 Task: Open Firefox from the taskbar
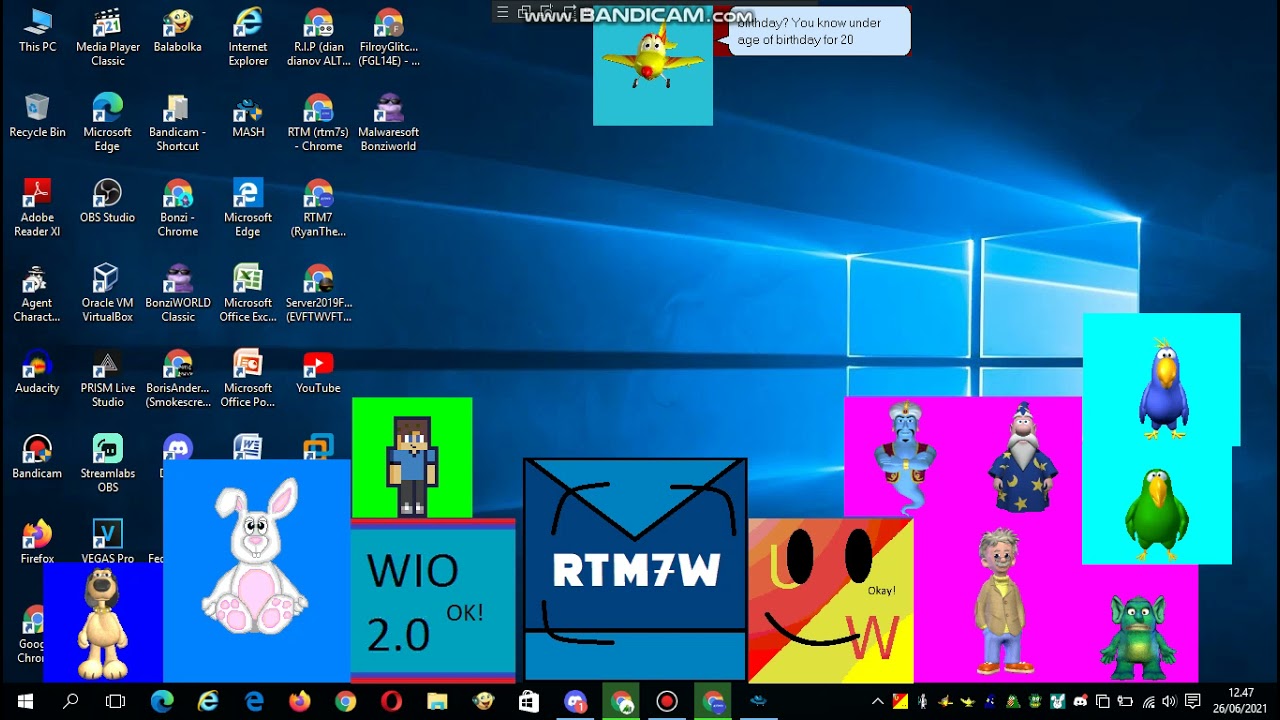click(299, 701)
